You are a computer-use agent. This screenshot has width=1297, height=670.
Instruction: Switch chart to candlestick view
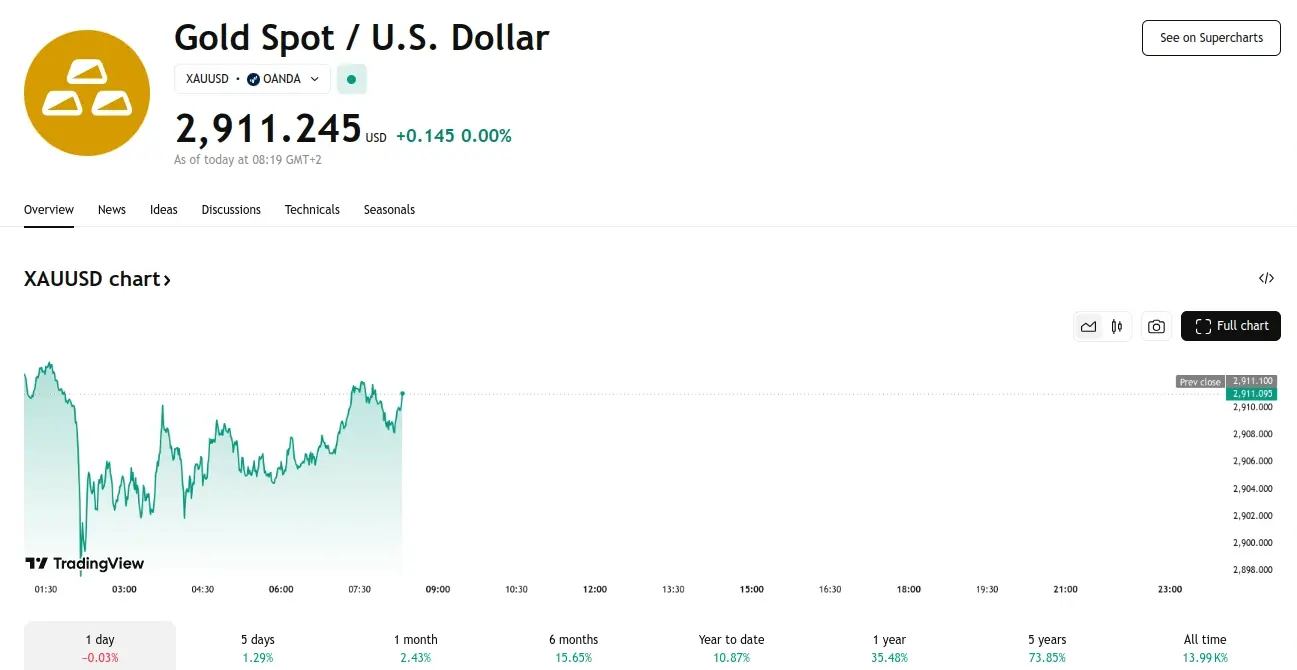tap(1117, 326)
